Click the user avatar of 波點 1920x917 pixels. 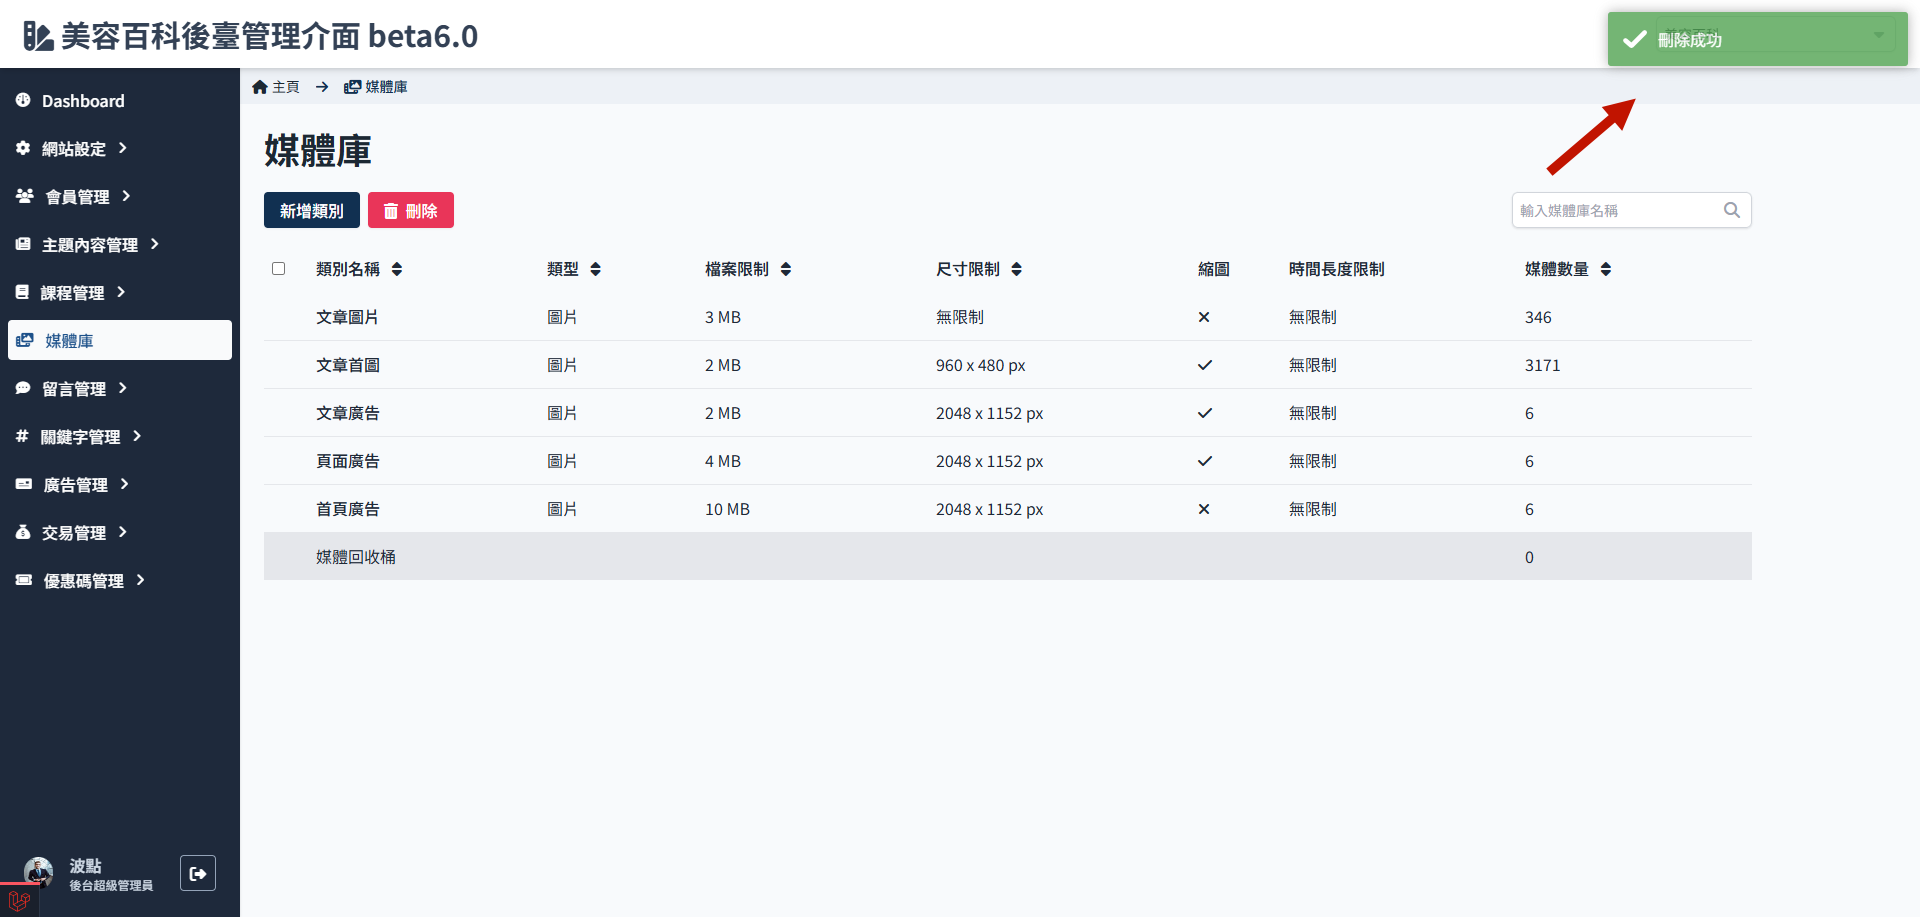tap(39, 872)
